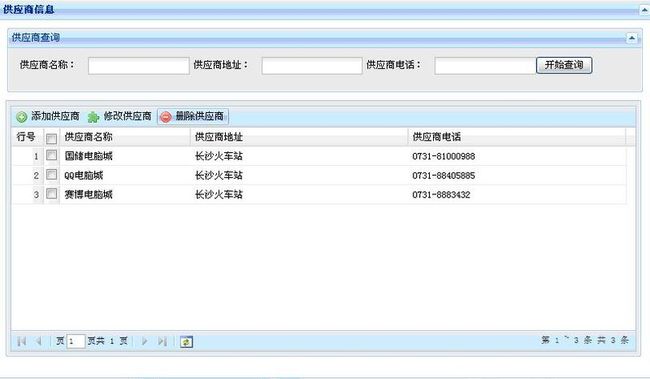
Task: Sort by 供应商名称 column header
Action: [125, 137]
